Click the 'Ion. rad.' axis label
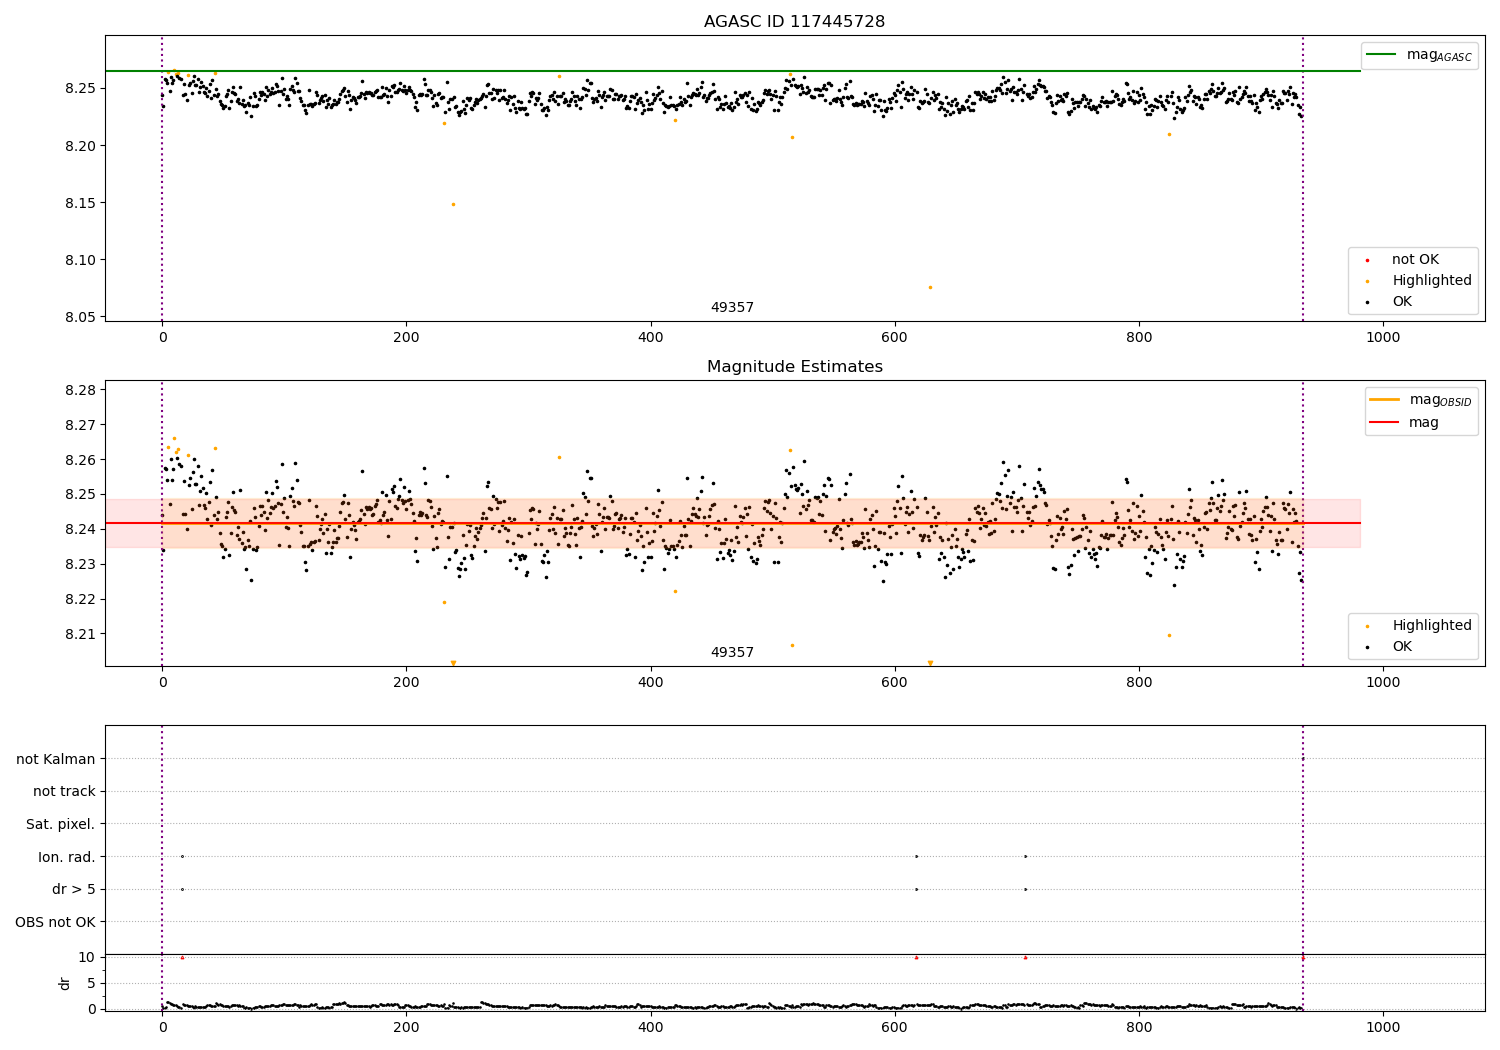 [67, 857]
